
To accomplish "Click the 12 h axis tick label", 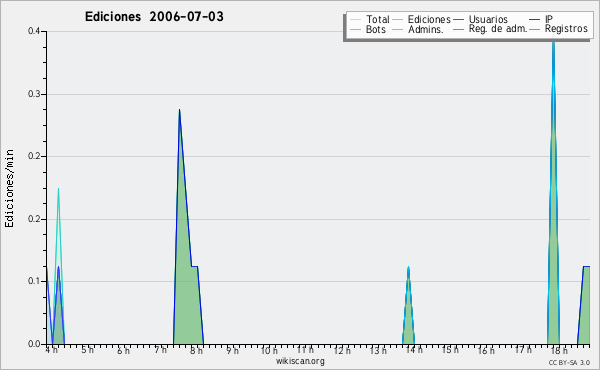I will tap(342, 350).
